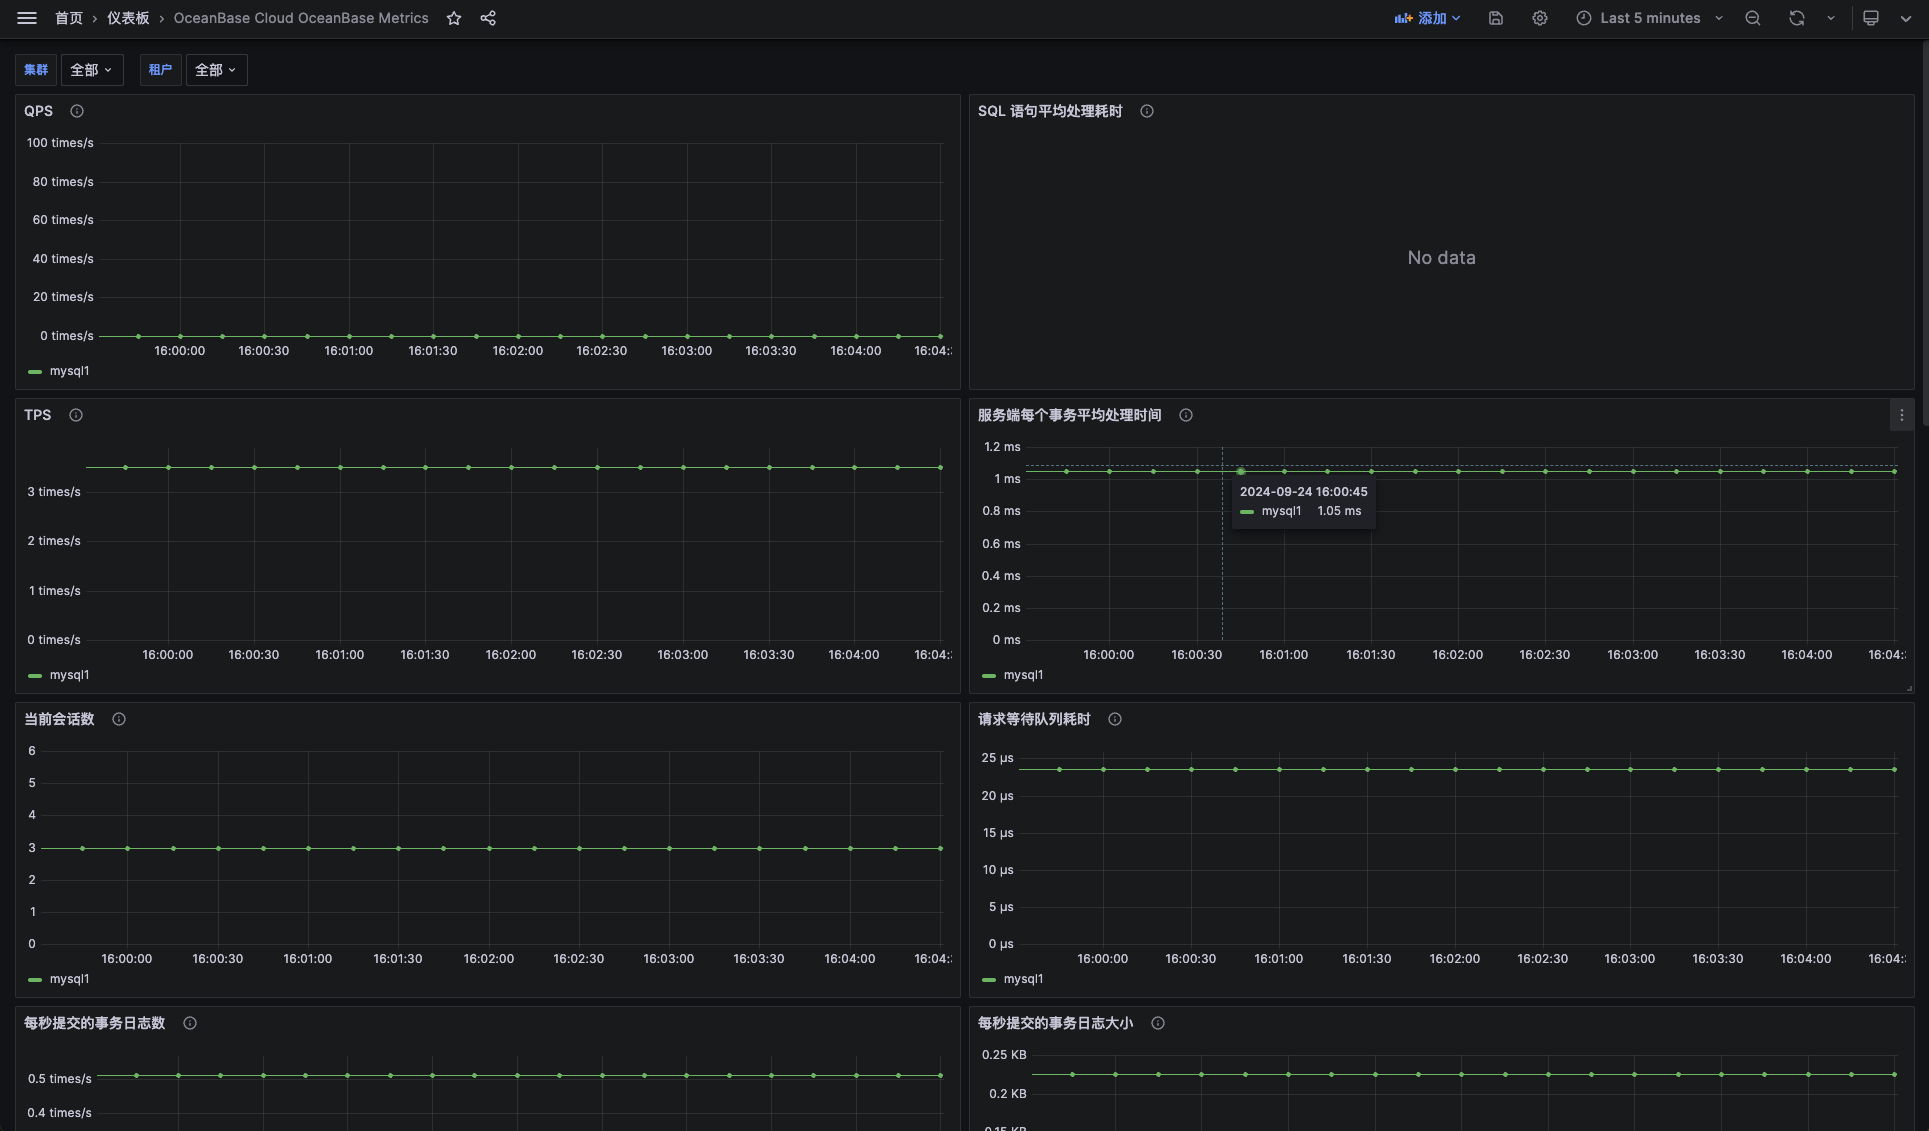Open panel menu for 服务端每个事务平均处理时间
The height and width of the screenshot is (1131, 1929).
tap(1901, 415)
